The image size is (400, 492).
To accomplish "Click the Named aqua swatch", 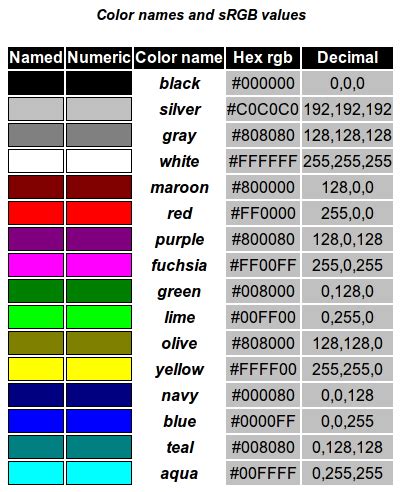I will click(x=36, y=473).
